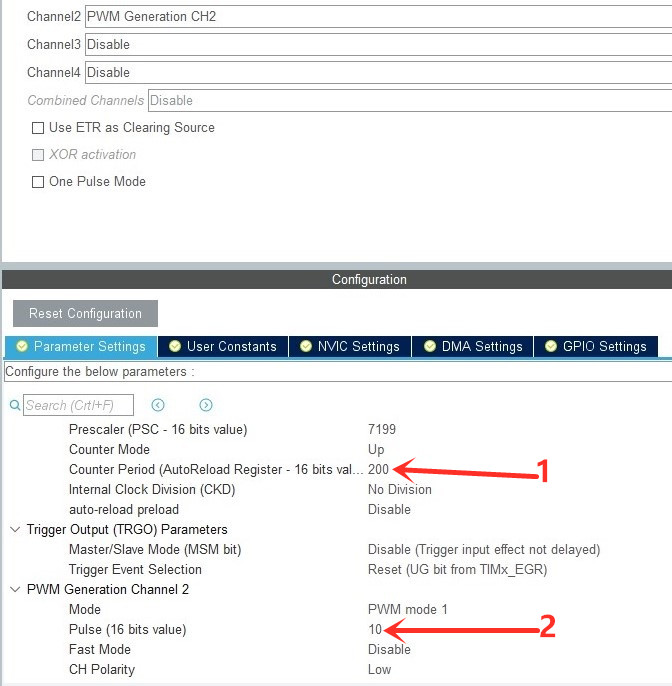Click the search magnifier icon
This screenshot has width=672, height=686.
[x=15, y=405]
